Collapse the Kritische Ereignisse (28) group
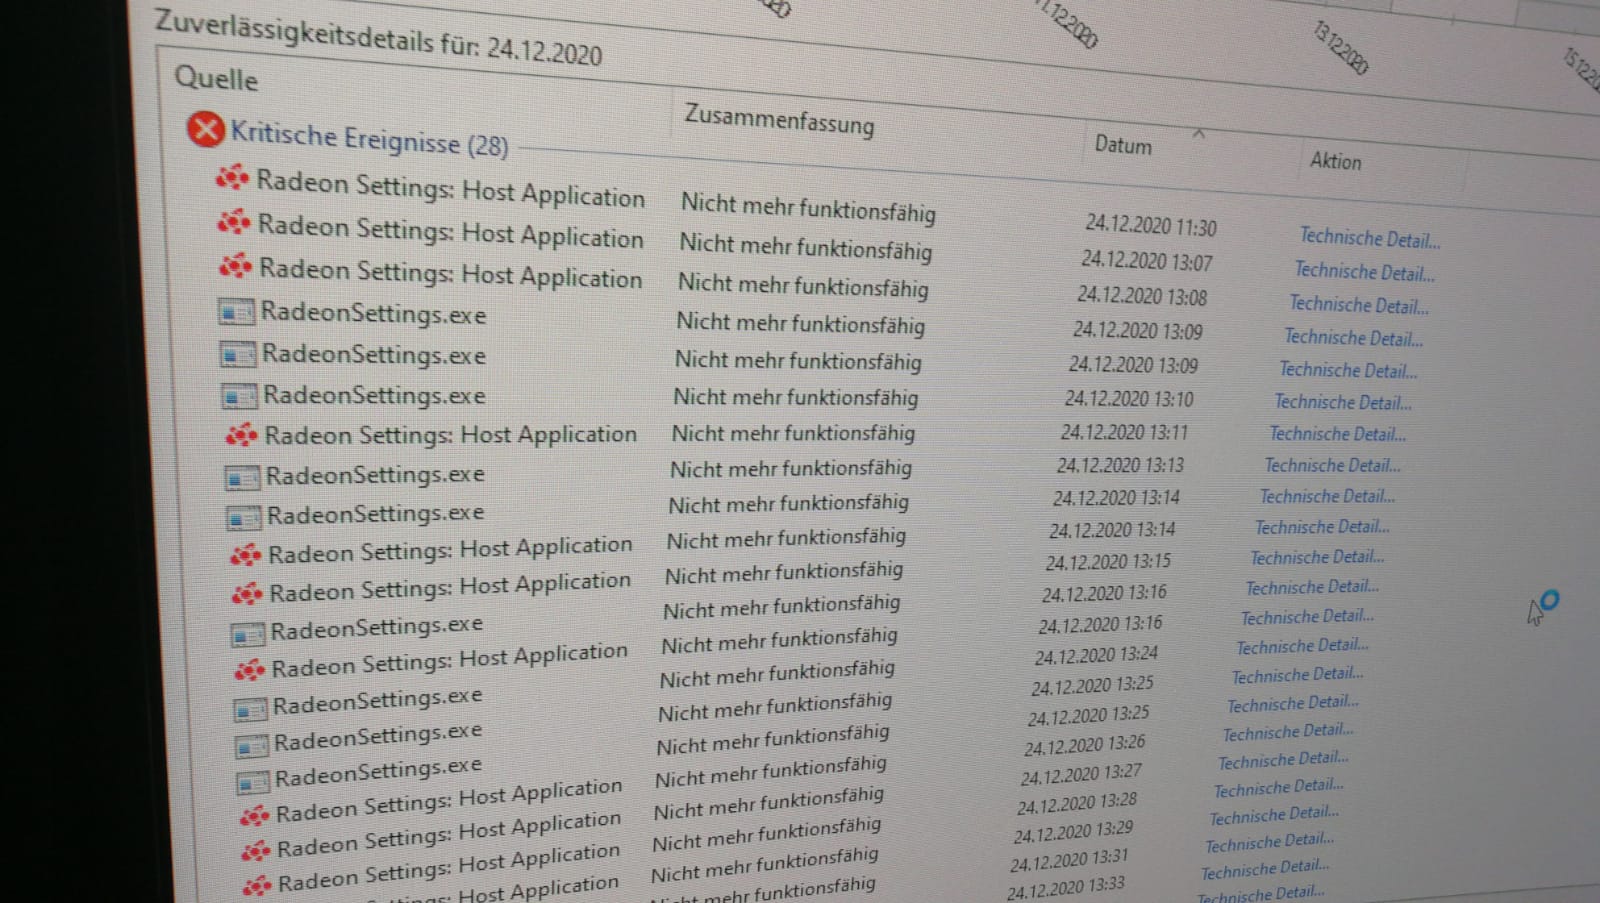Screen dimensions: 1600x903 [x=370, y=139]
